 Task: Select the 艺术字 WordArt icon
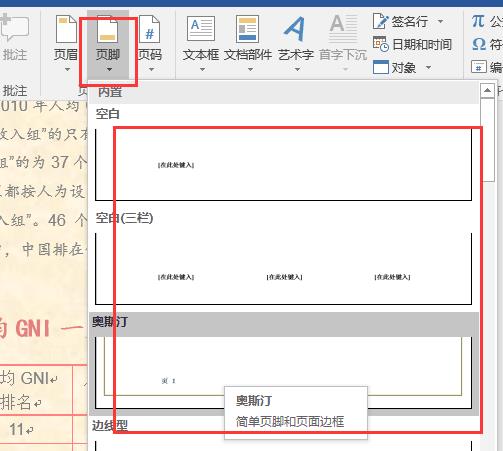pos(295,29)
